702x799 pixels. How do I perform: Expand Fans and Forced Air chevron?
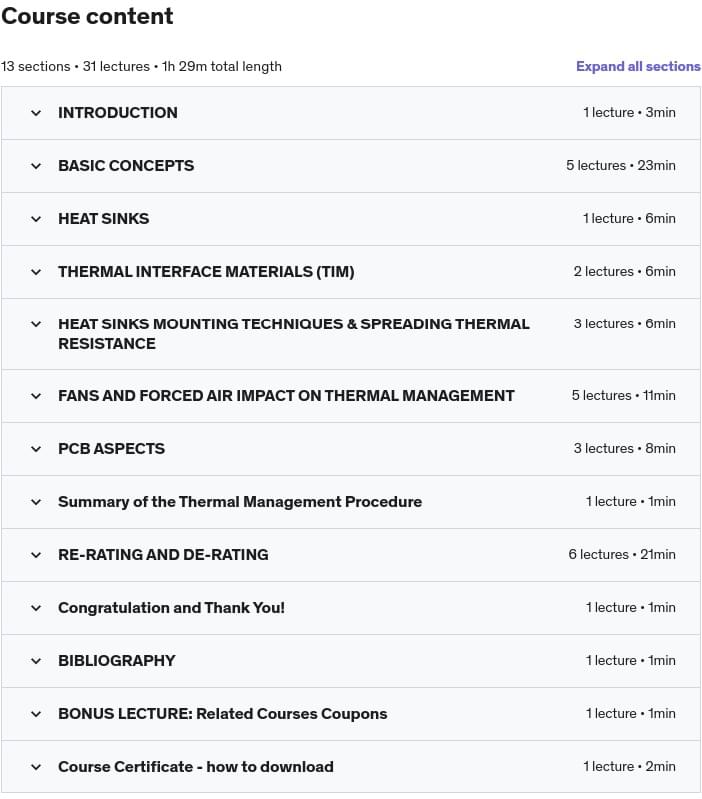point(36,396)
